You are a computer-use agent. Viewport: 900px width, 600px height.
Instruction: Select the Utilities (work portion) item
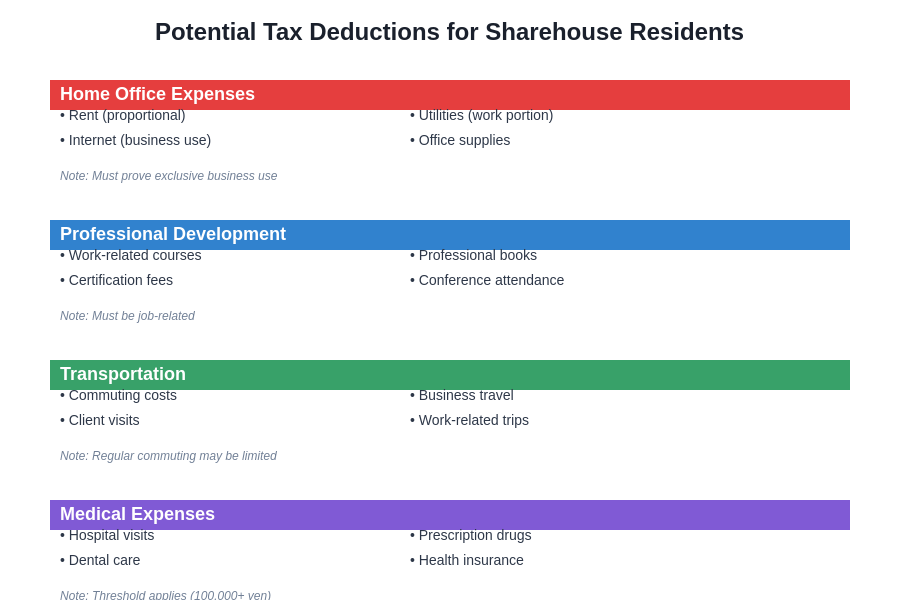click(481, 115)
